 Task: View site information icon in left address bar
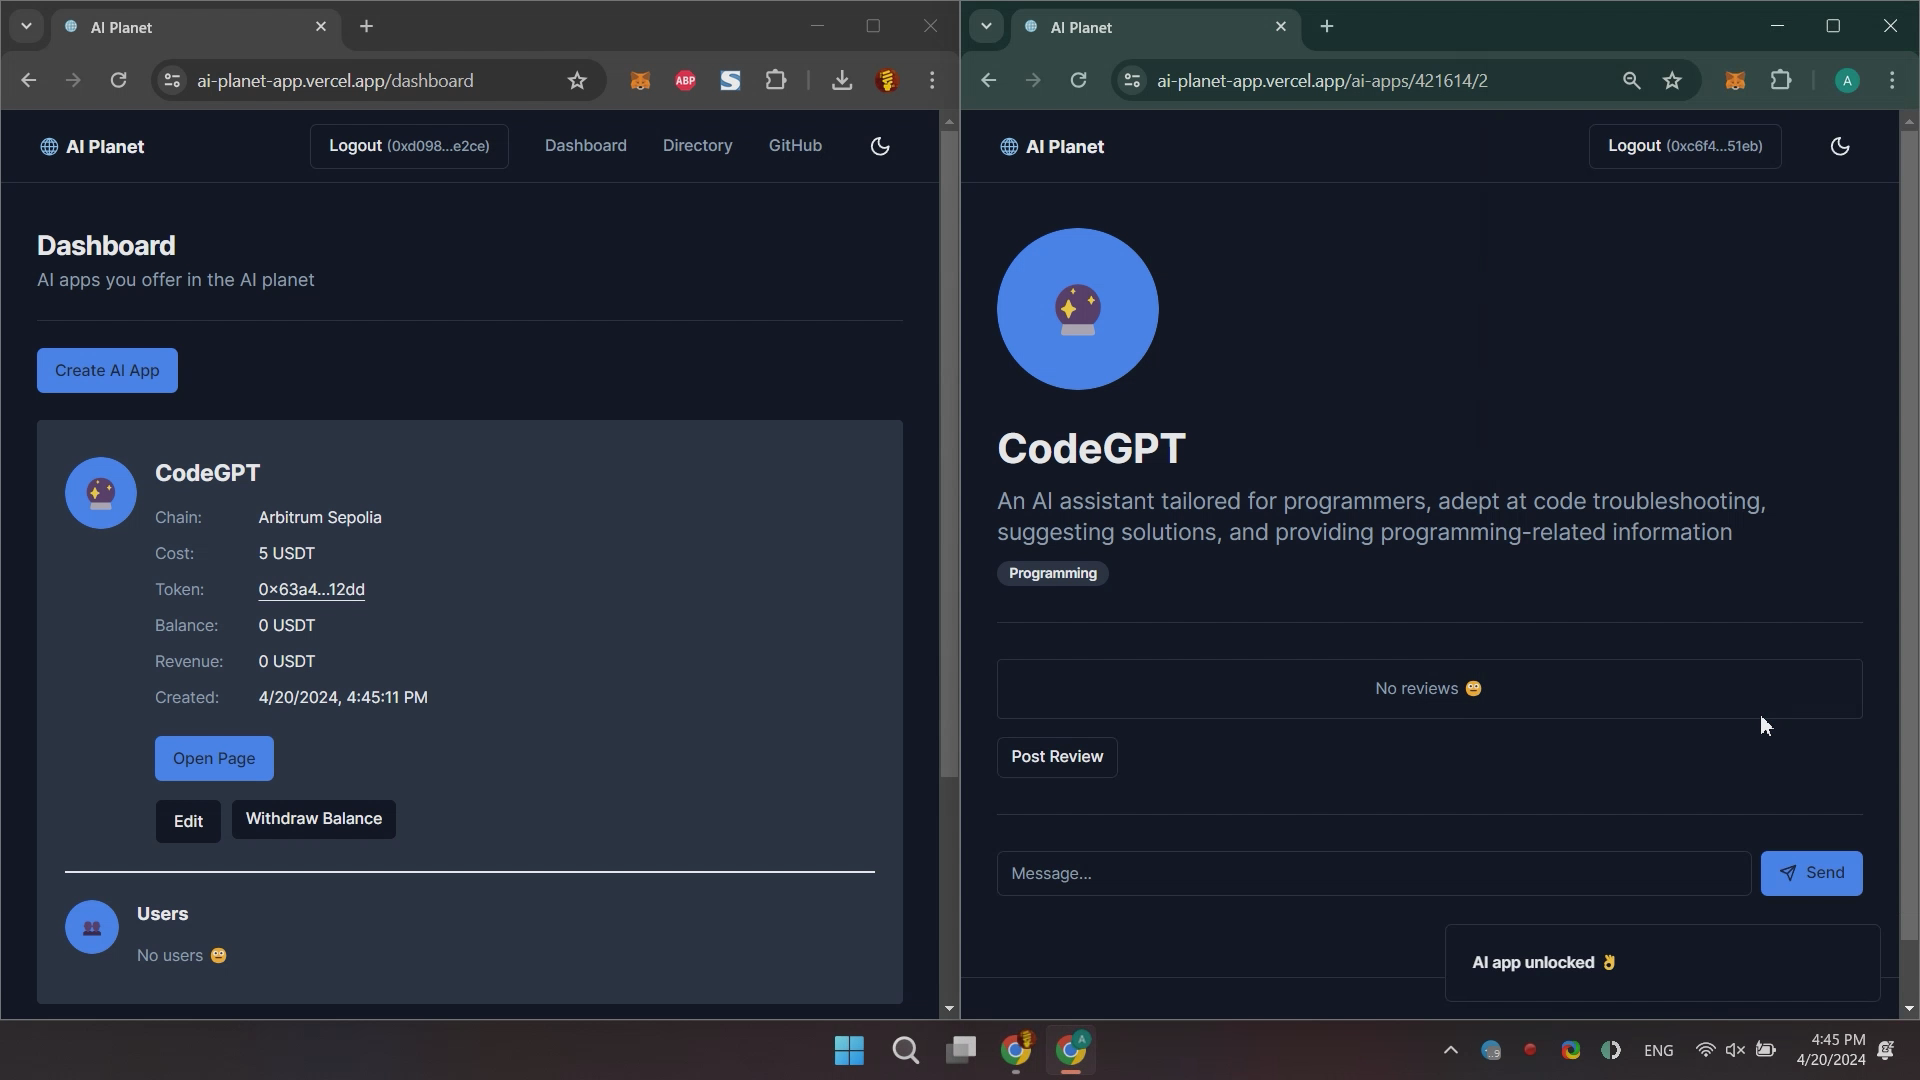[172, 81]
